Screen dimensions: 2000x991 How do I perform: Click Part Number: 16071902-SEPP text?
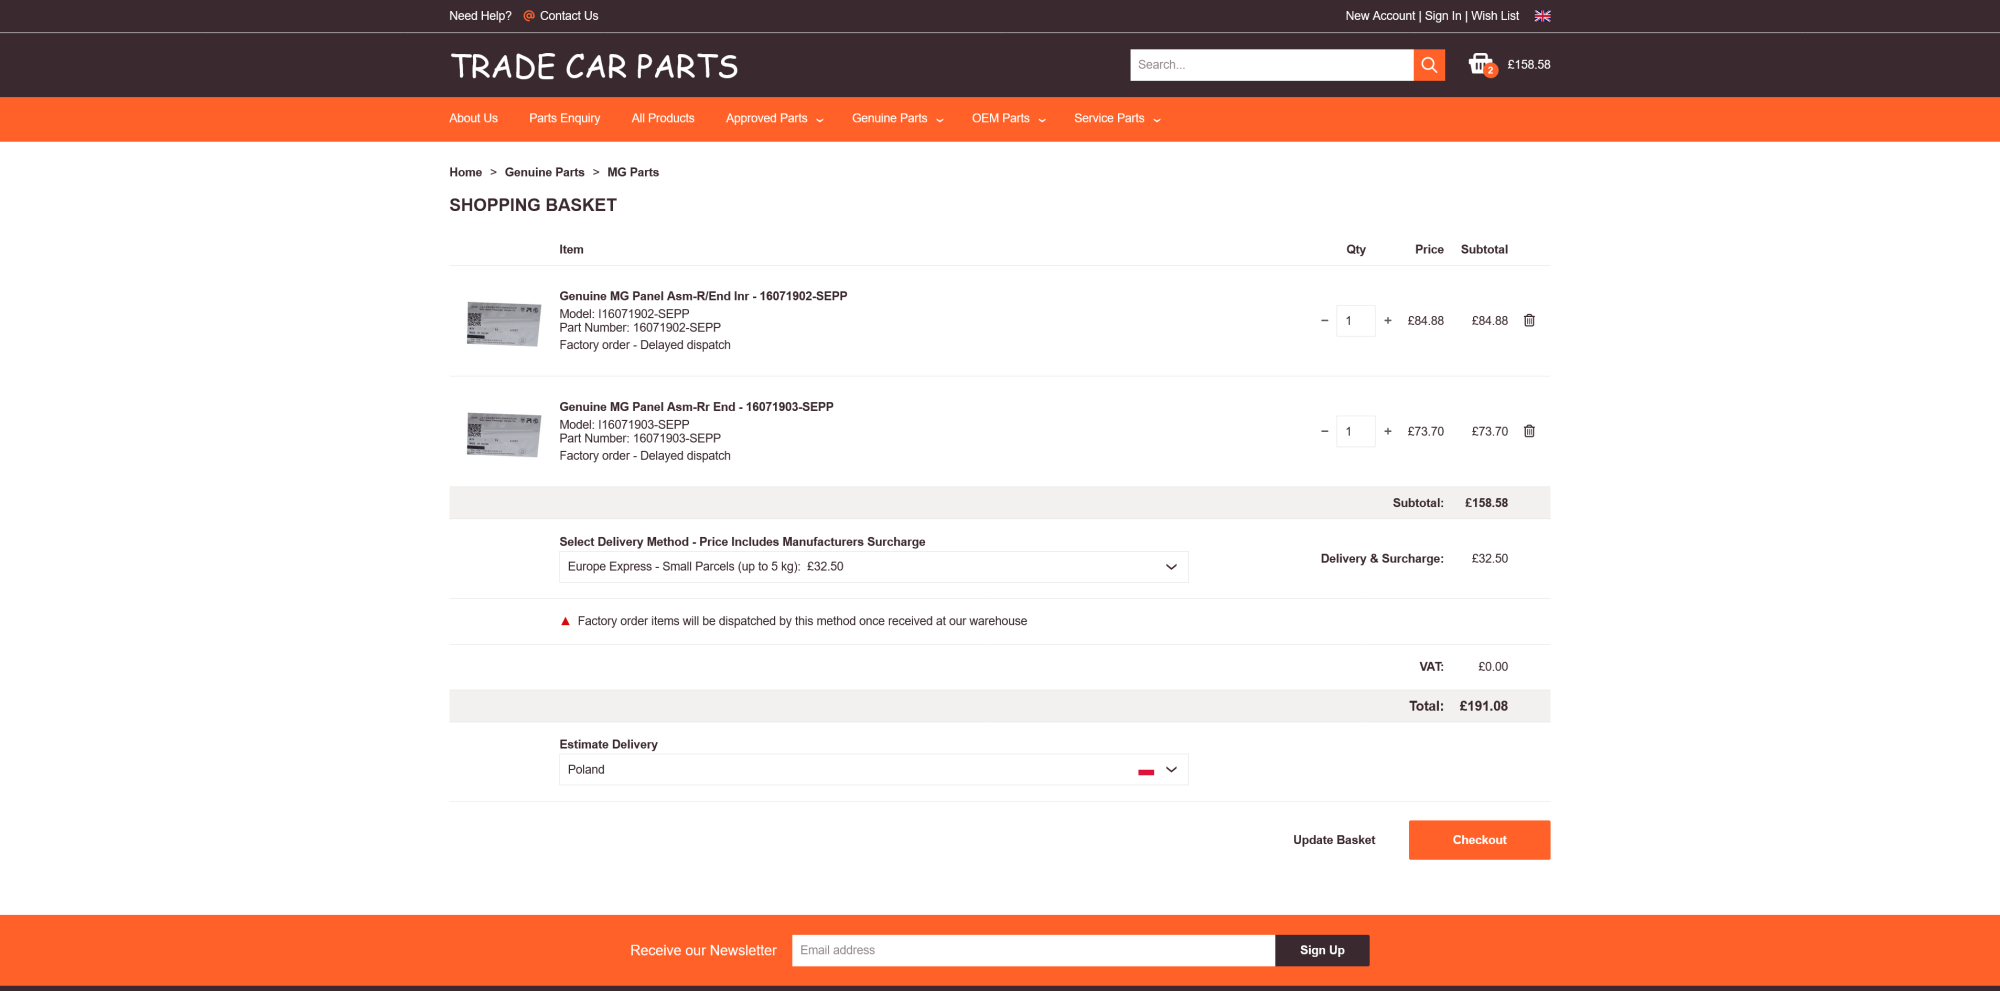coord(640,328)
